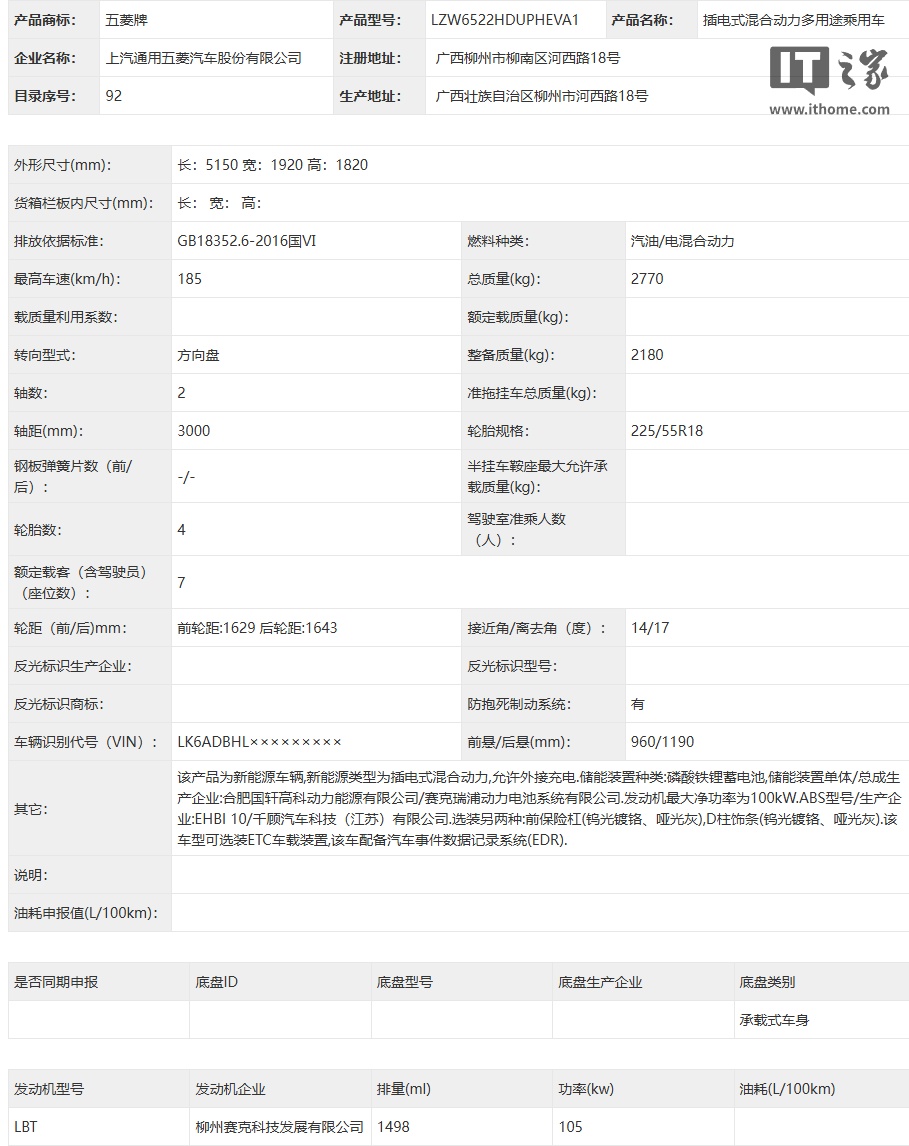The image size is (909, 1146).
Task: Click label 车辆识别代号（VIN）:
Action: 86,742
